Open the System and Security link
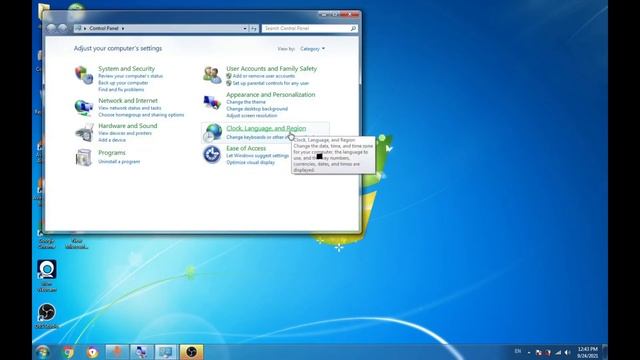The image size is (640, 360). pyautogui.click(x=127, y=69)
